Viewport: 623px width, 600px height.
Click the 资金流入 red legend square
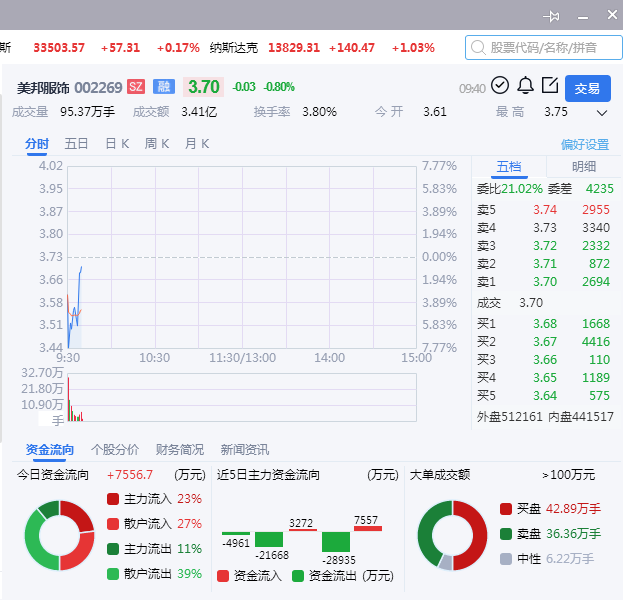[223, 576]
